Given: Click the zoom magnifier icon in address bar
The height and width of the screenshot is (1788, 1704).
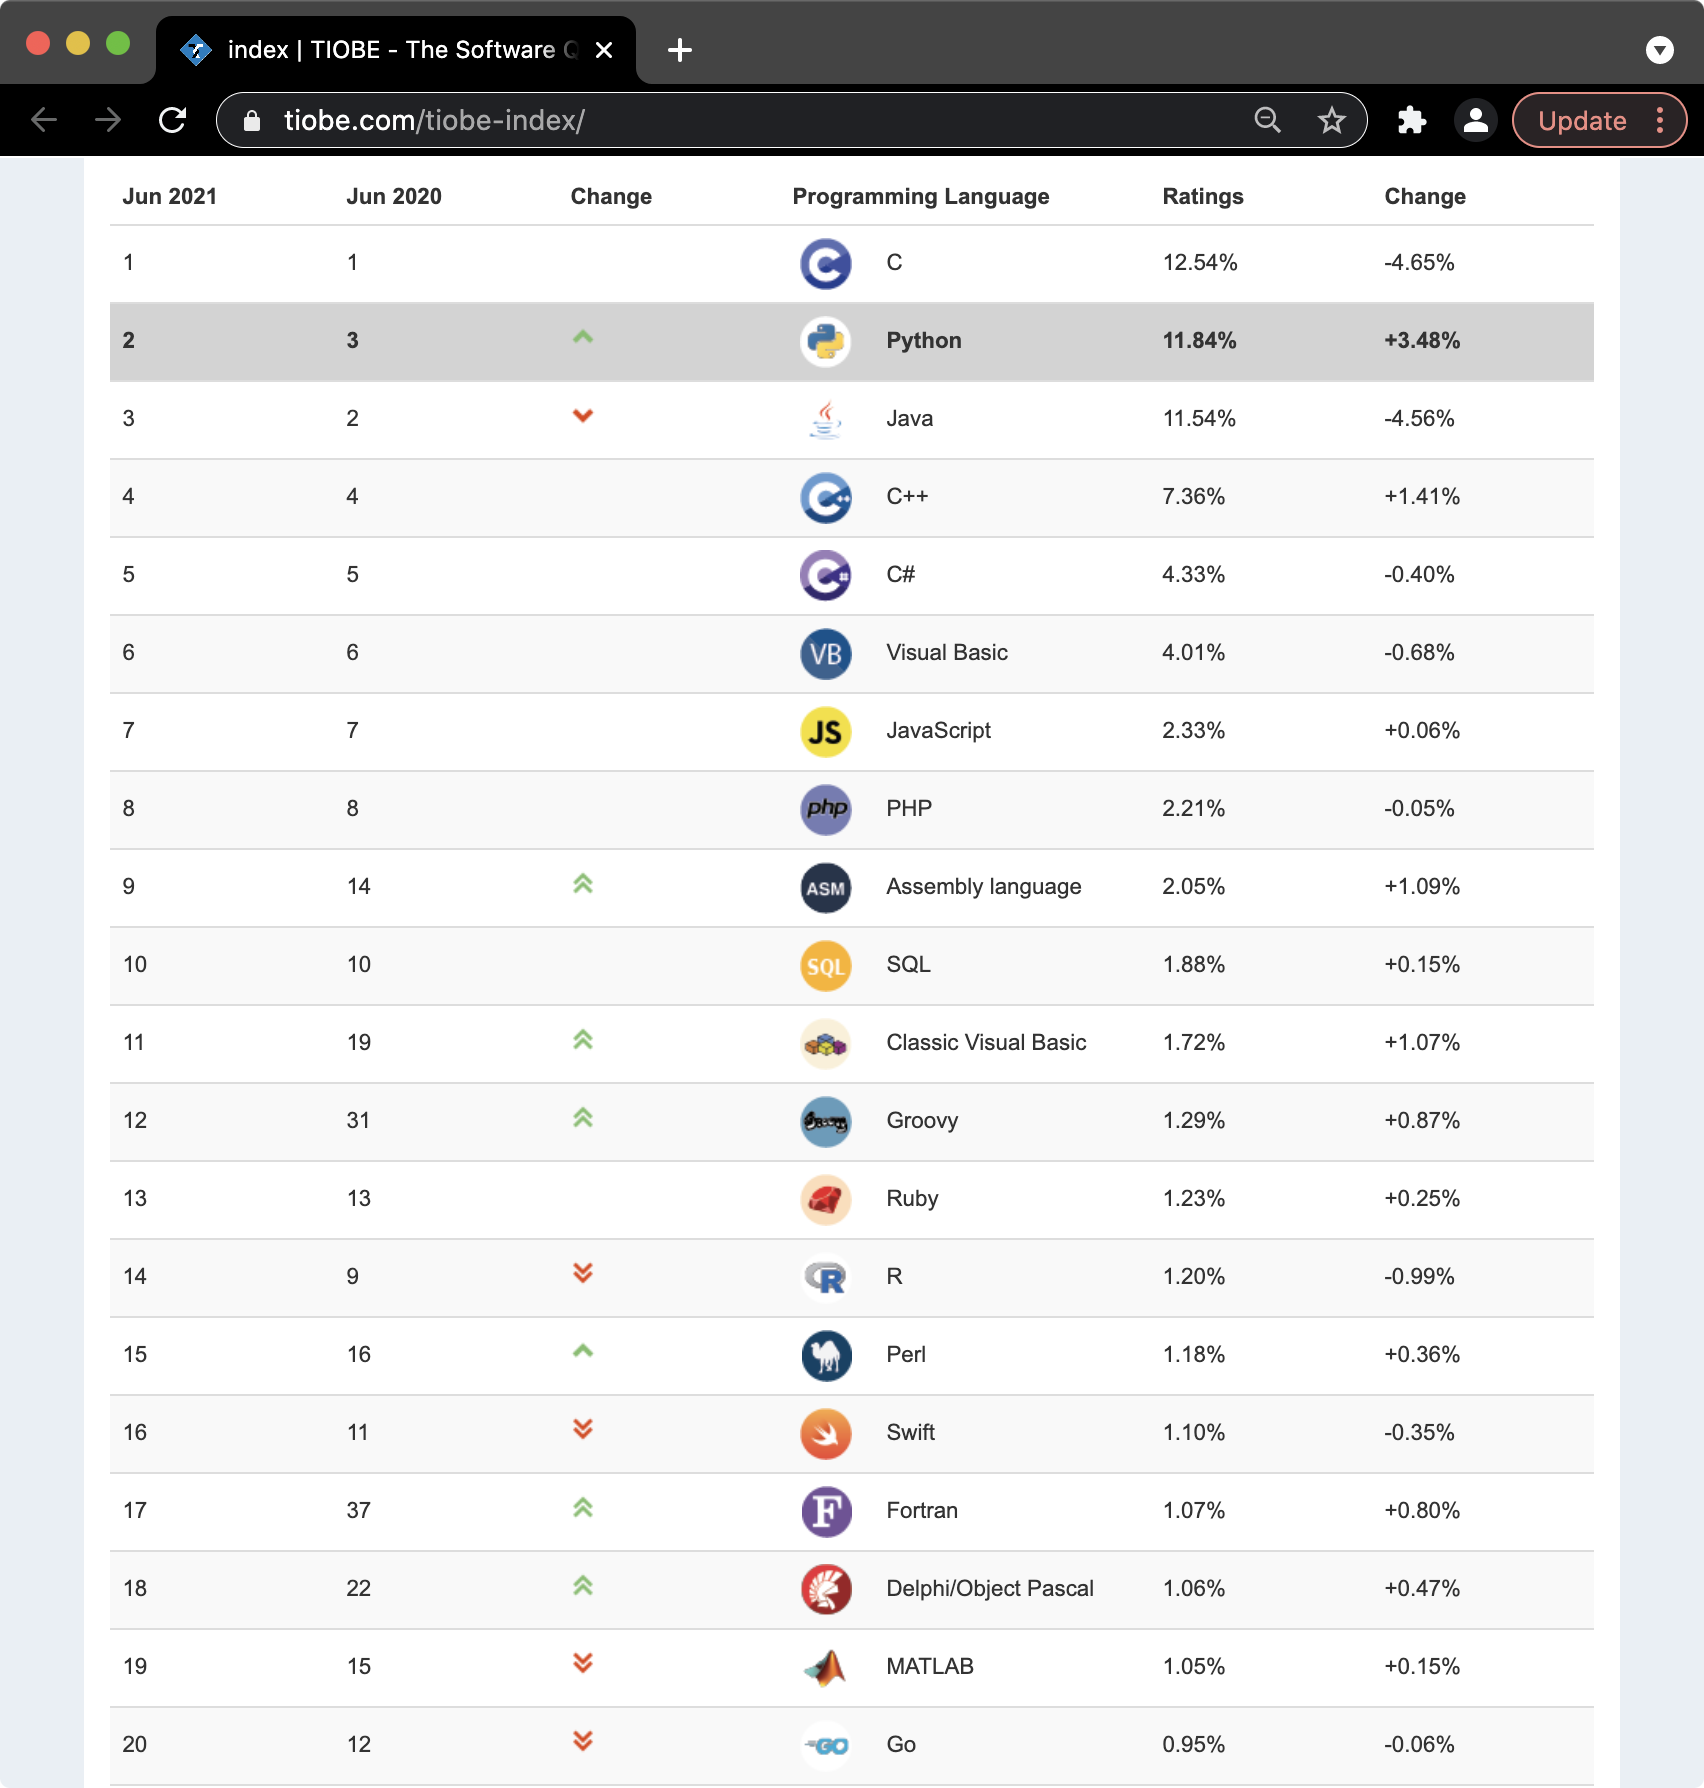Looking at the screenshot, I should [x=1267, y=121].
